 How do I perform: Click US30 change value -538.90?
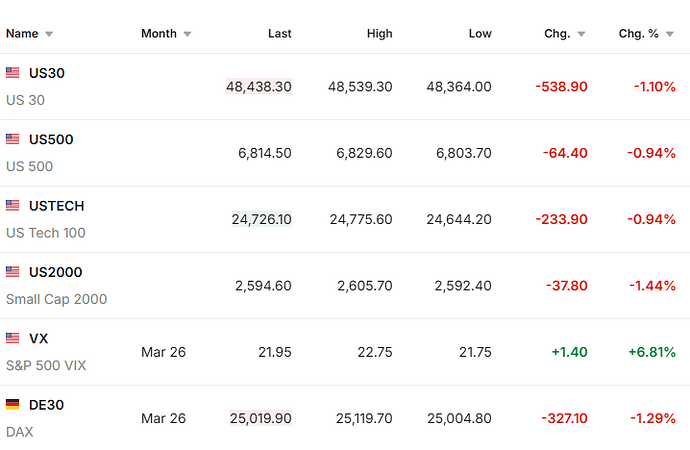562,87
